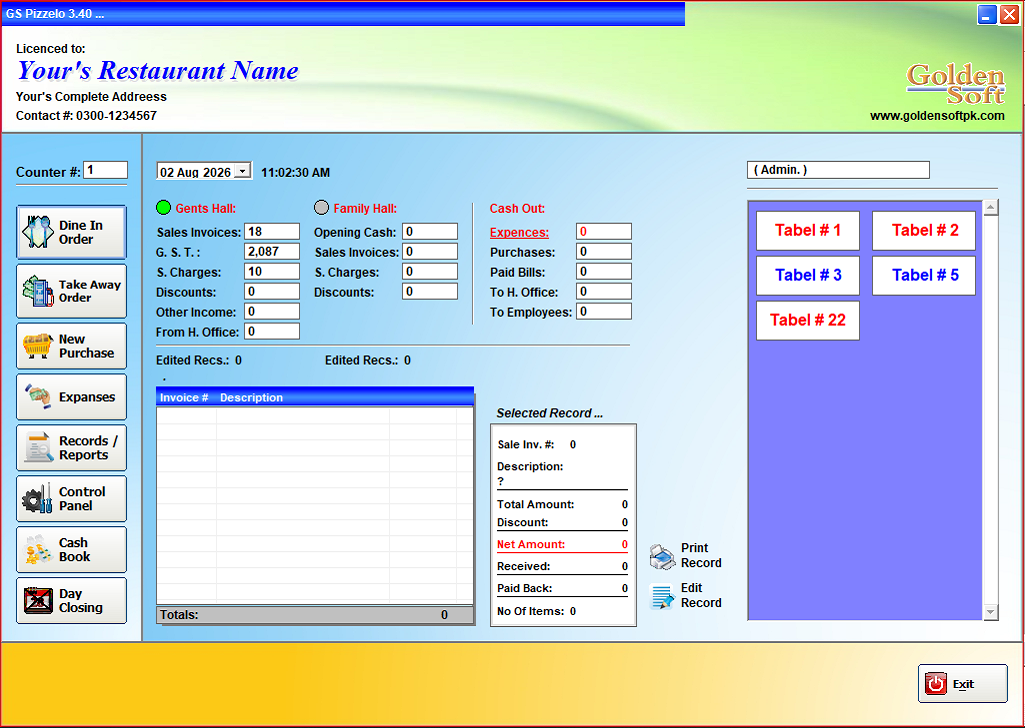Click the ( Admin. ) user field

[x=838, y=170]
